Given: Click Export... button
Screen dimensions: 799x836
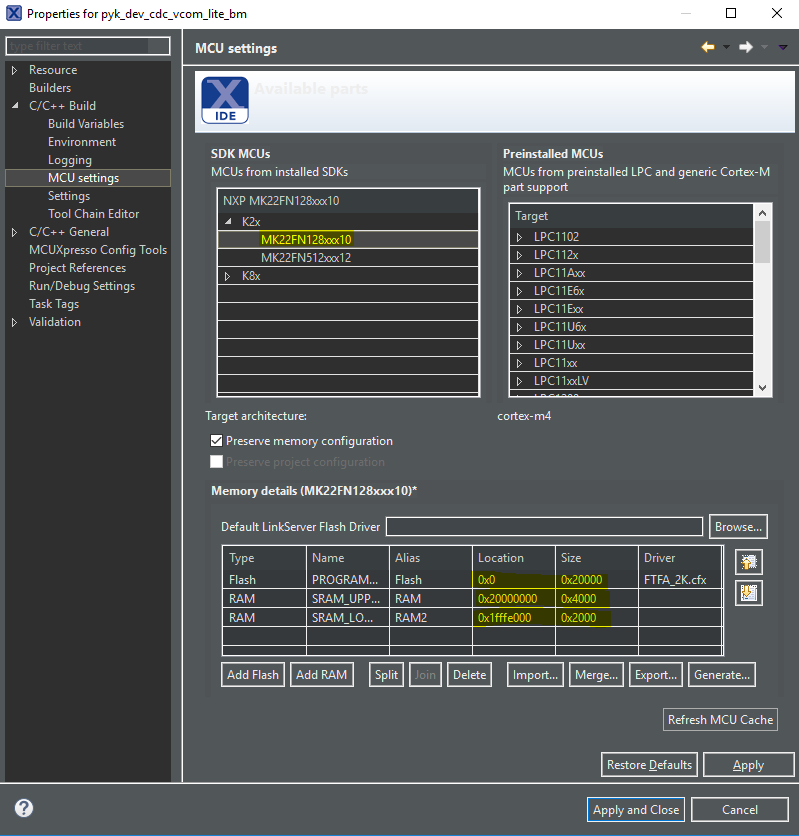Looking at the screenshot, I should [x=656, y=674].
